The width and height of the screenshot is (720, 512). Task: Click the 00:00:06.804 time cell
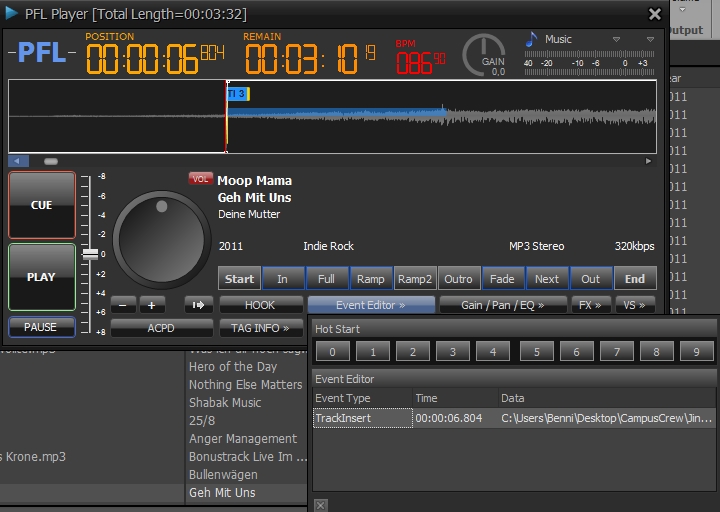pos(456,418)
